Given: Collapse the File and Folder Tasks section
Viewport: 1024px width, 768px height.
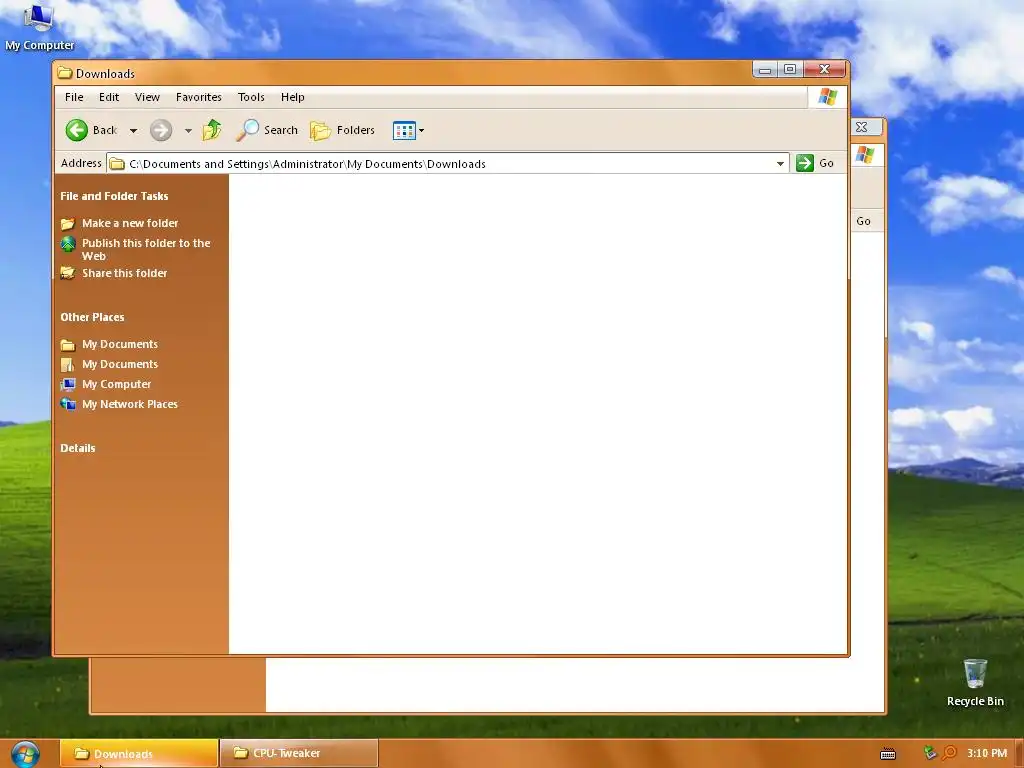Looking at the screenshot, I should pyautogui.click(x=114, y=196).
